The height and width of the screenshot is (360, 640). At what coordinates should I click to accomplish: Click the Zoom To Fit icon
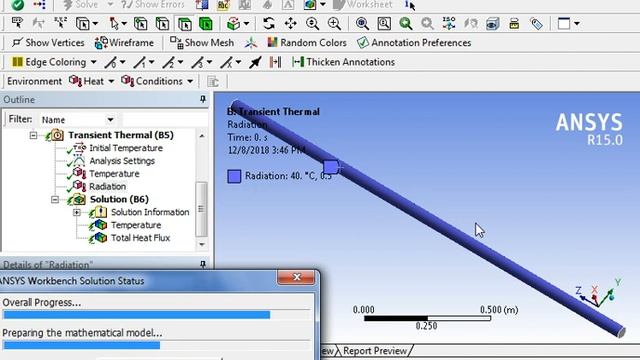pos(362,23)
